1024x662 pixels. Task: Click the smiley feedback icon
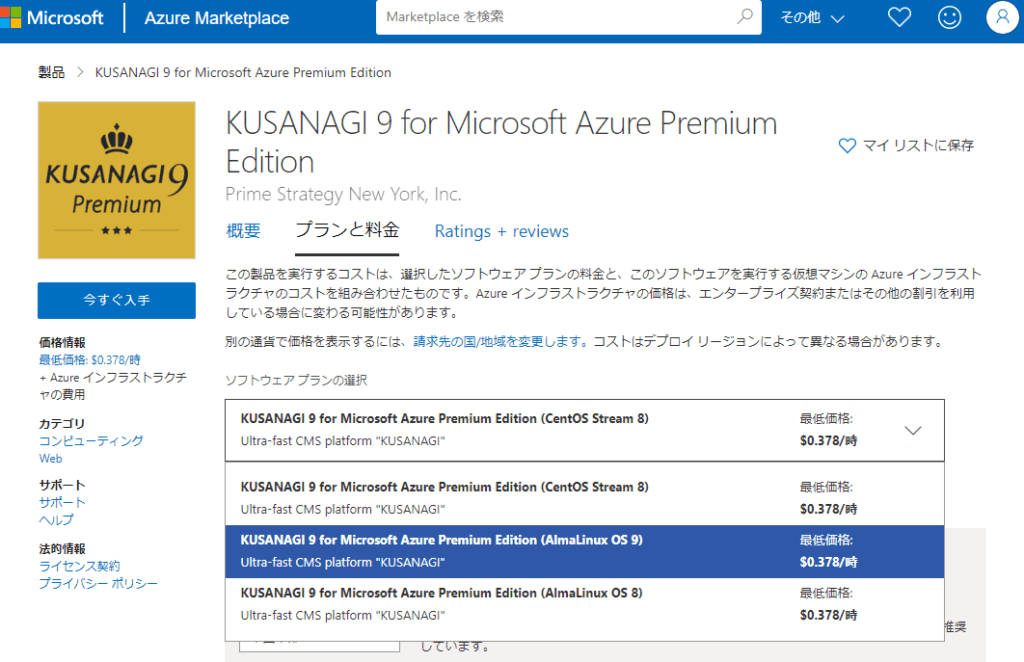pyautogui.click(x=950, y=17)
